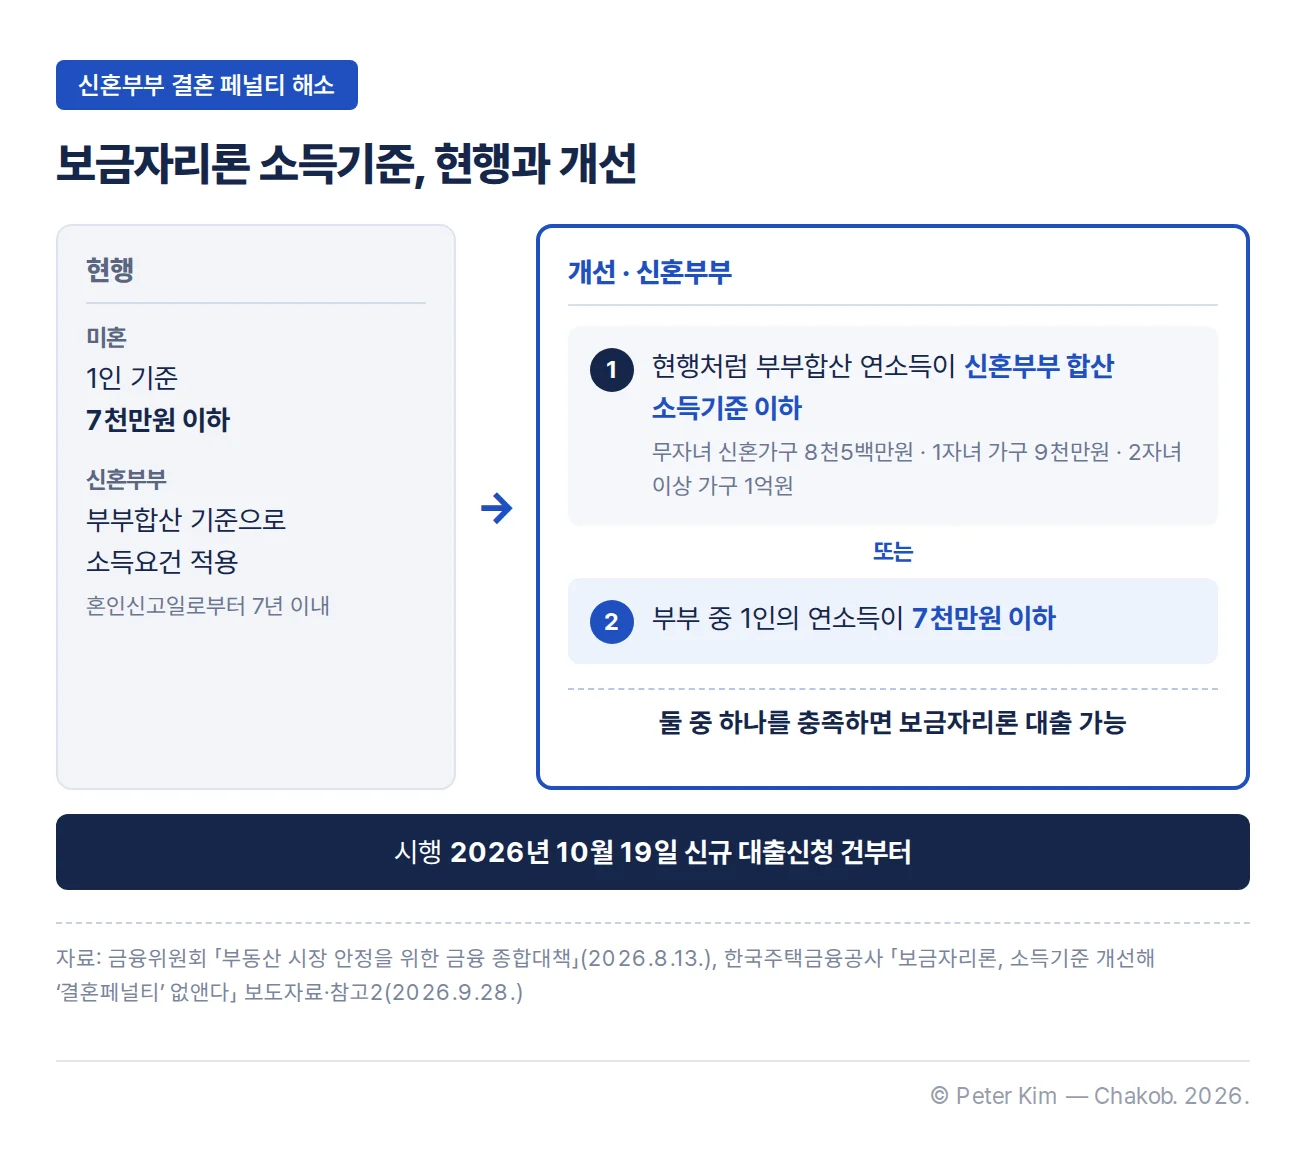
Task: Select the text '부부 중 1인의 연소득이'
Action: [x=778, y=618]
